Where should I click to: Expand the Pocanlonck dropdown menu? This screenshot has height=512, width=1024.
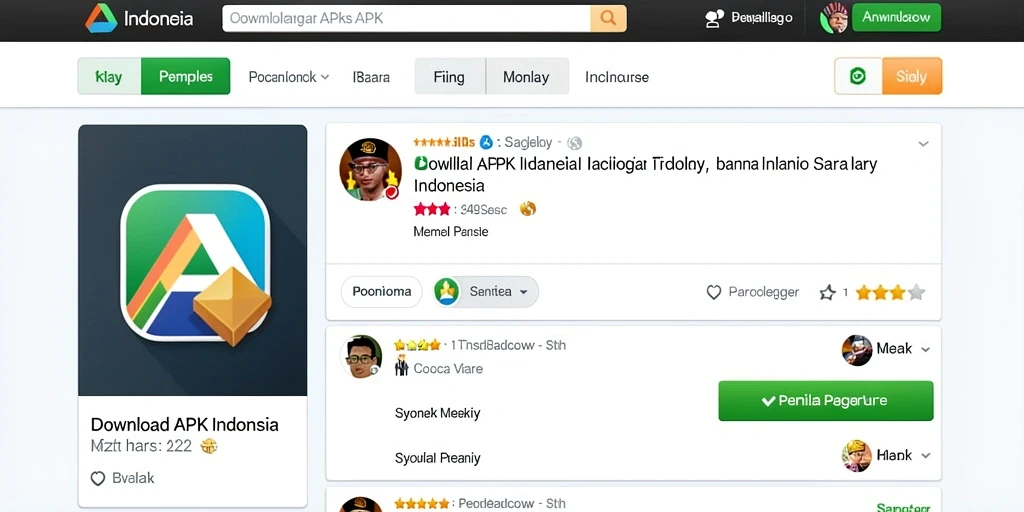(x=289, y=77)
